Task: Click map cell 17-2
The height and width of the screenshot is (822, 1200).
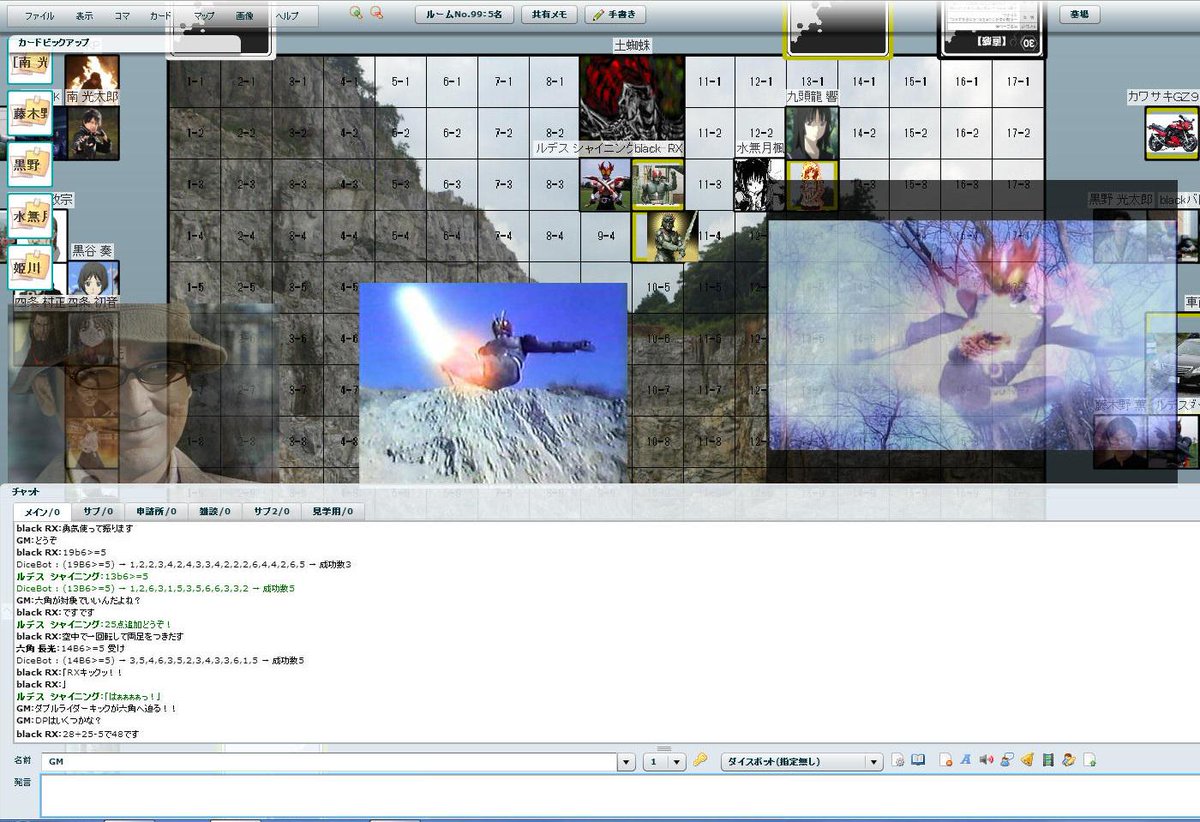Action: pos(1019,133)
